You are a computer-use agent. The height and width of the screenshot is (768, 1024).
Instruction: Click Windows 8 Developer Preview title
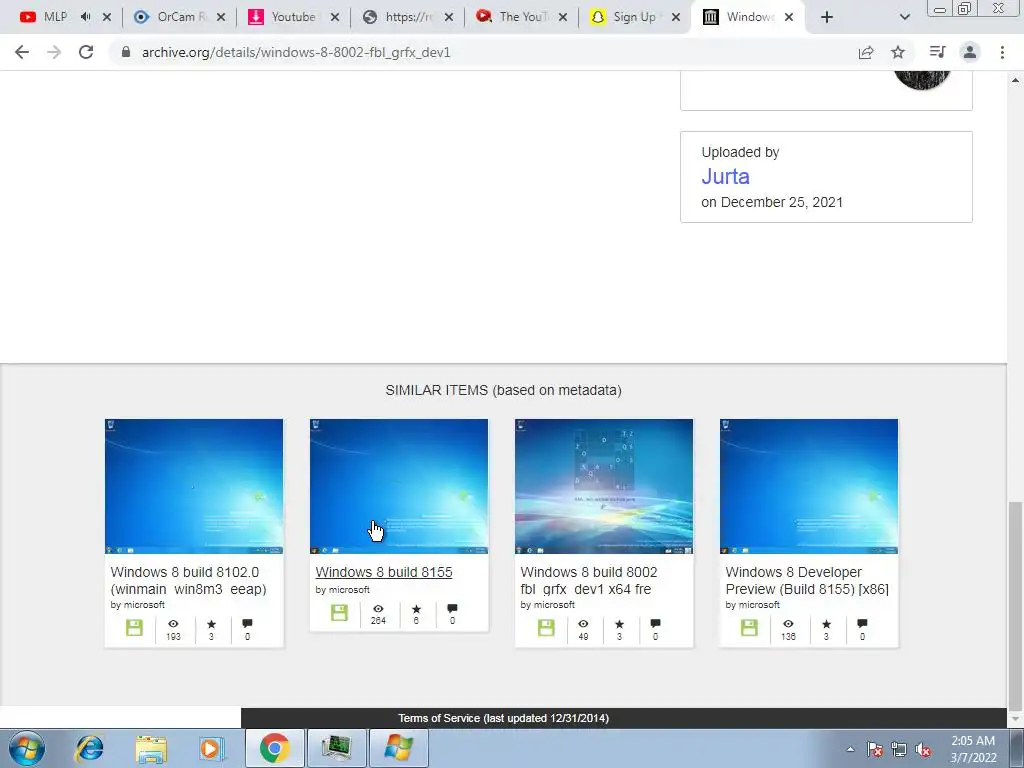click(807, 581)
